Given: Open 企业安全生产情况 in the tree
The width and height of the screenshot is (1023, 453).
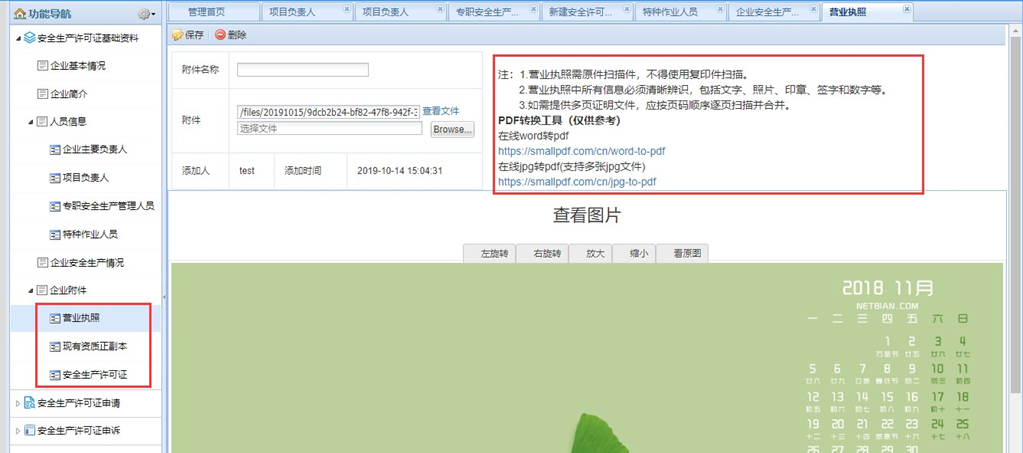Looking at the screenshot, I should click(x=87, y=262).
